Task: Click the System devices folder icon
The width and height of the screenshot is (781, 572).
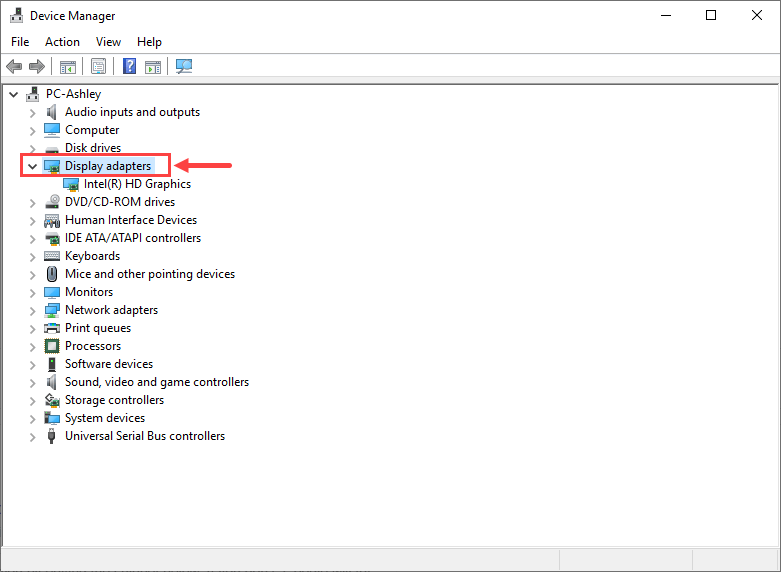Action: 52,418
